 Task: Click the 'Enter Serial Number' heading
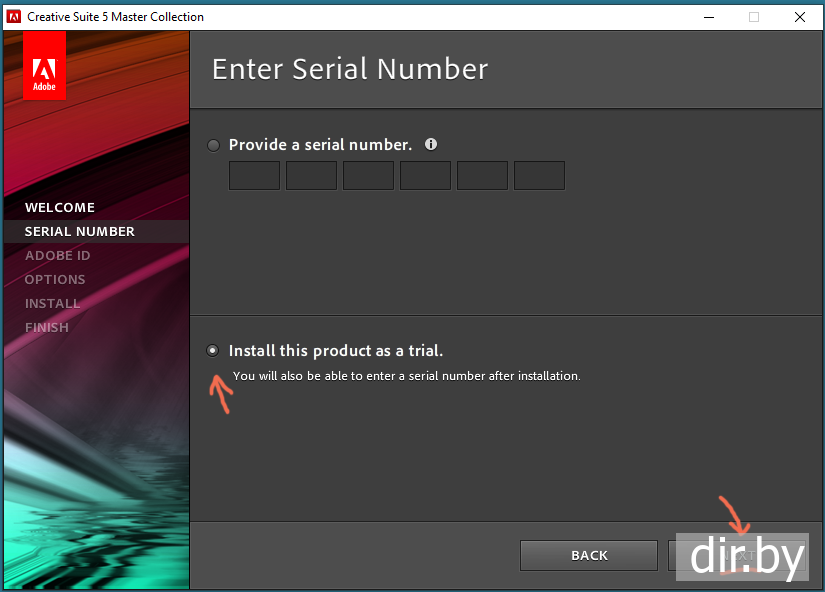(x=350, y=69)
